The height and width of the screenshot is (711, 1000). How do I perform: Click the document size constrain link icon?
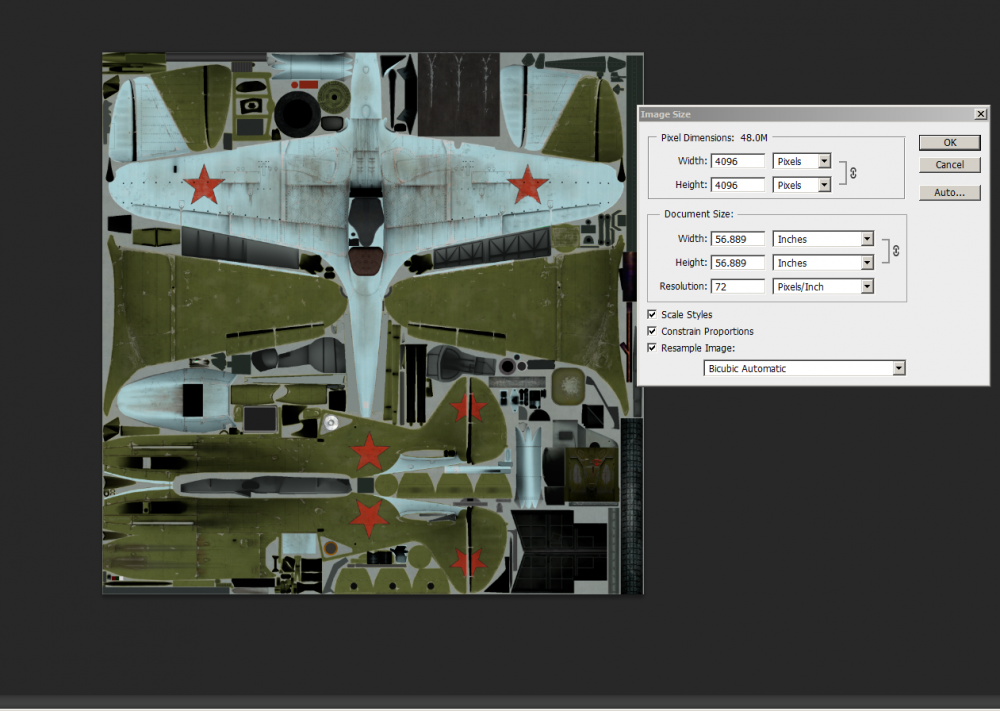coord(895,251)
